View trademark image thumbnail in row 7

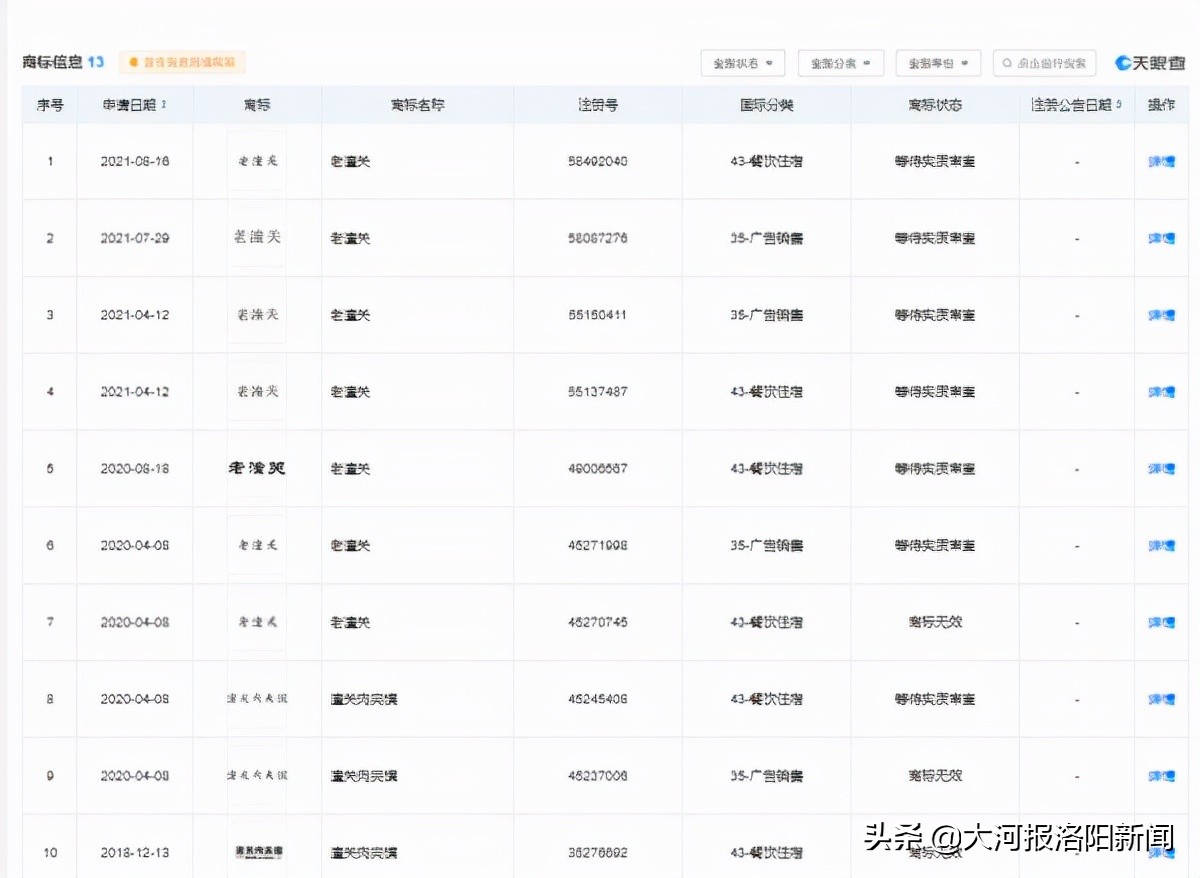(257, 622)
